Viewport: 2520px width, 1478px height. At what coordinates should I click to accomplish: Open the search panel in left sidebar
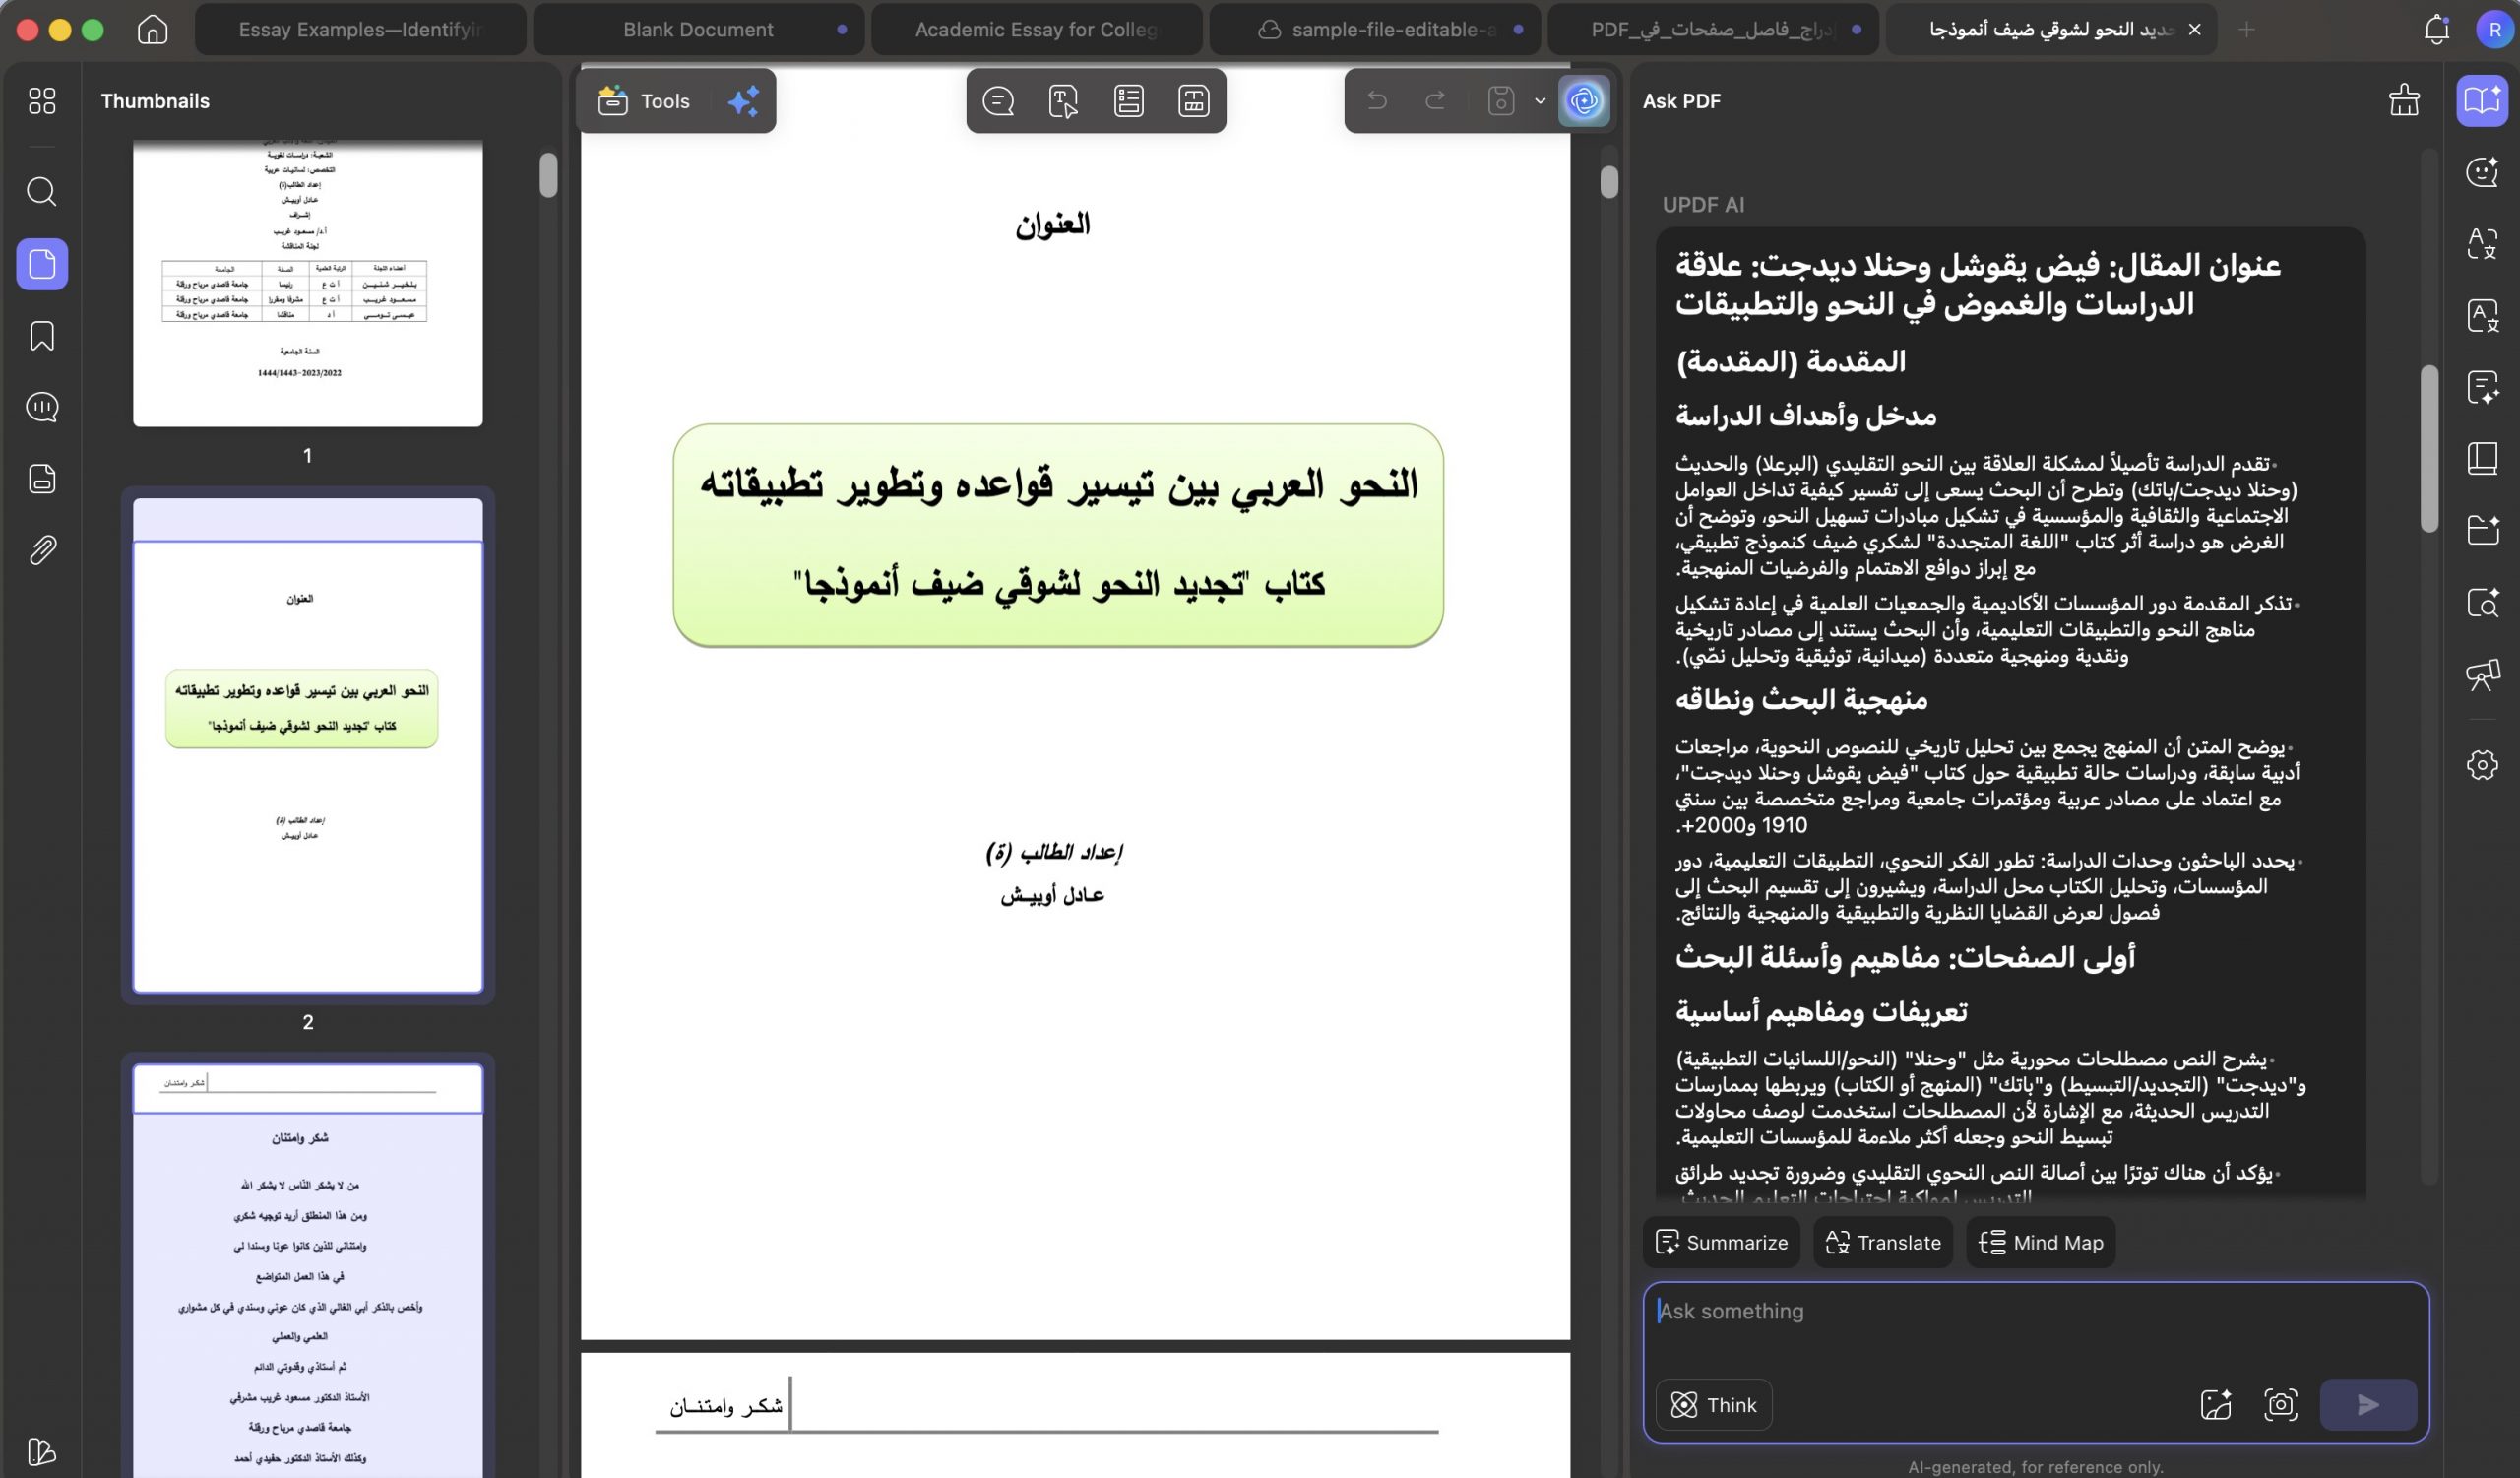click(x=42, y=191)
